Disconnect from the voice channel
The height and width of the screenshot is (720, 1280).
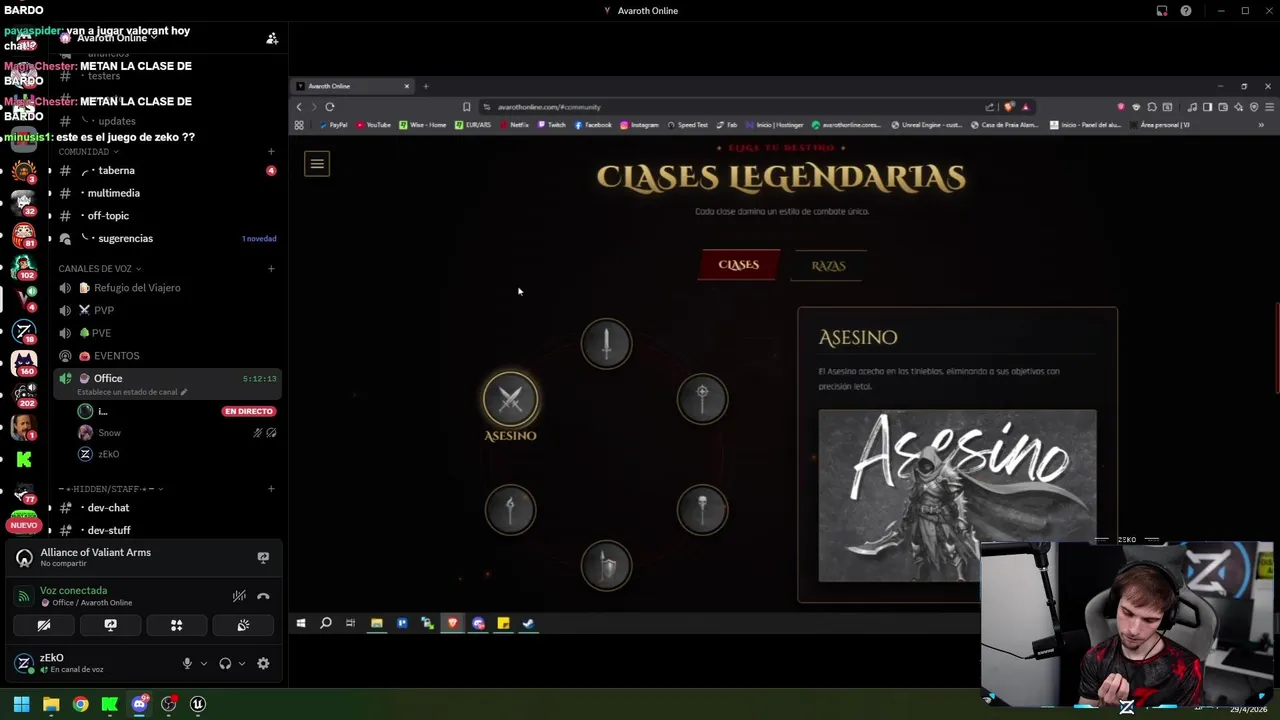point(263,596)
